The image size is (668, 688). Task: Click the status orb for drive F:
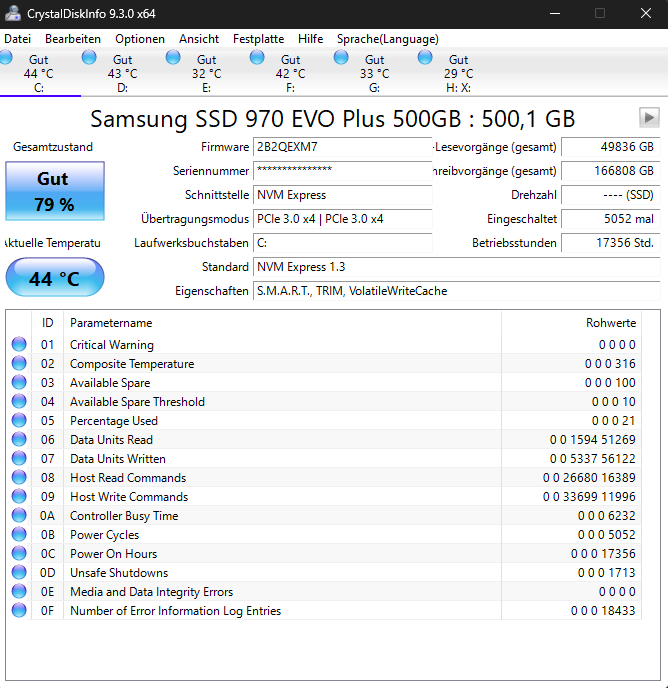[257, 57]
